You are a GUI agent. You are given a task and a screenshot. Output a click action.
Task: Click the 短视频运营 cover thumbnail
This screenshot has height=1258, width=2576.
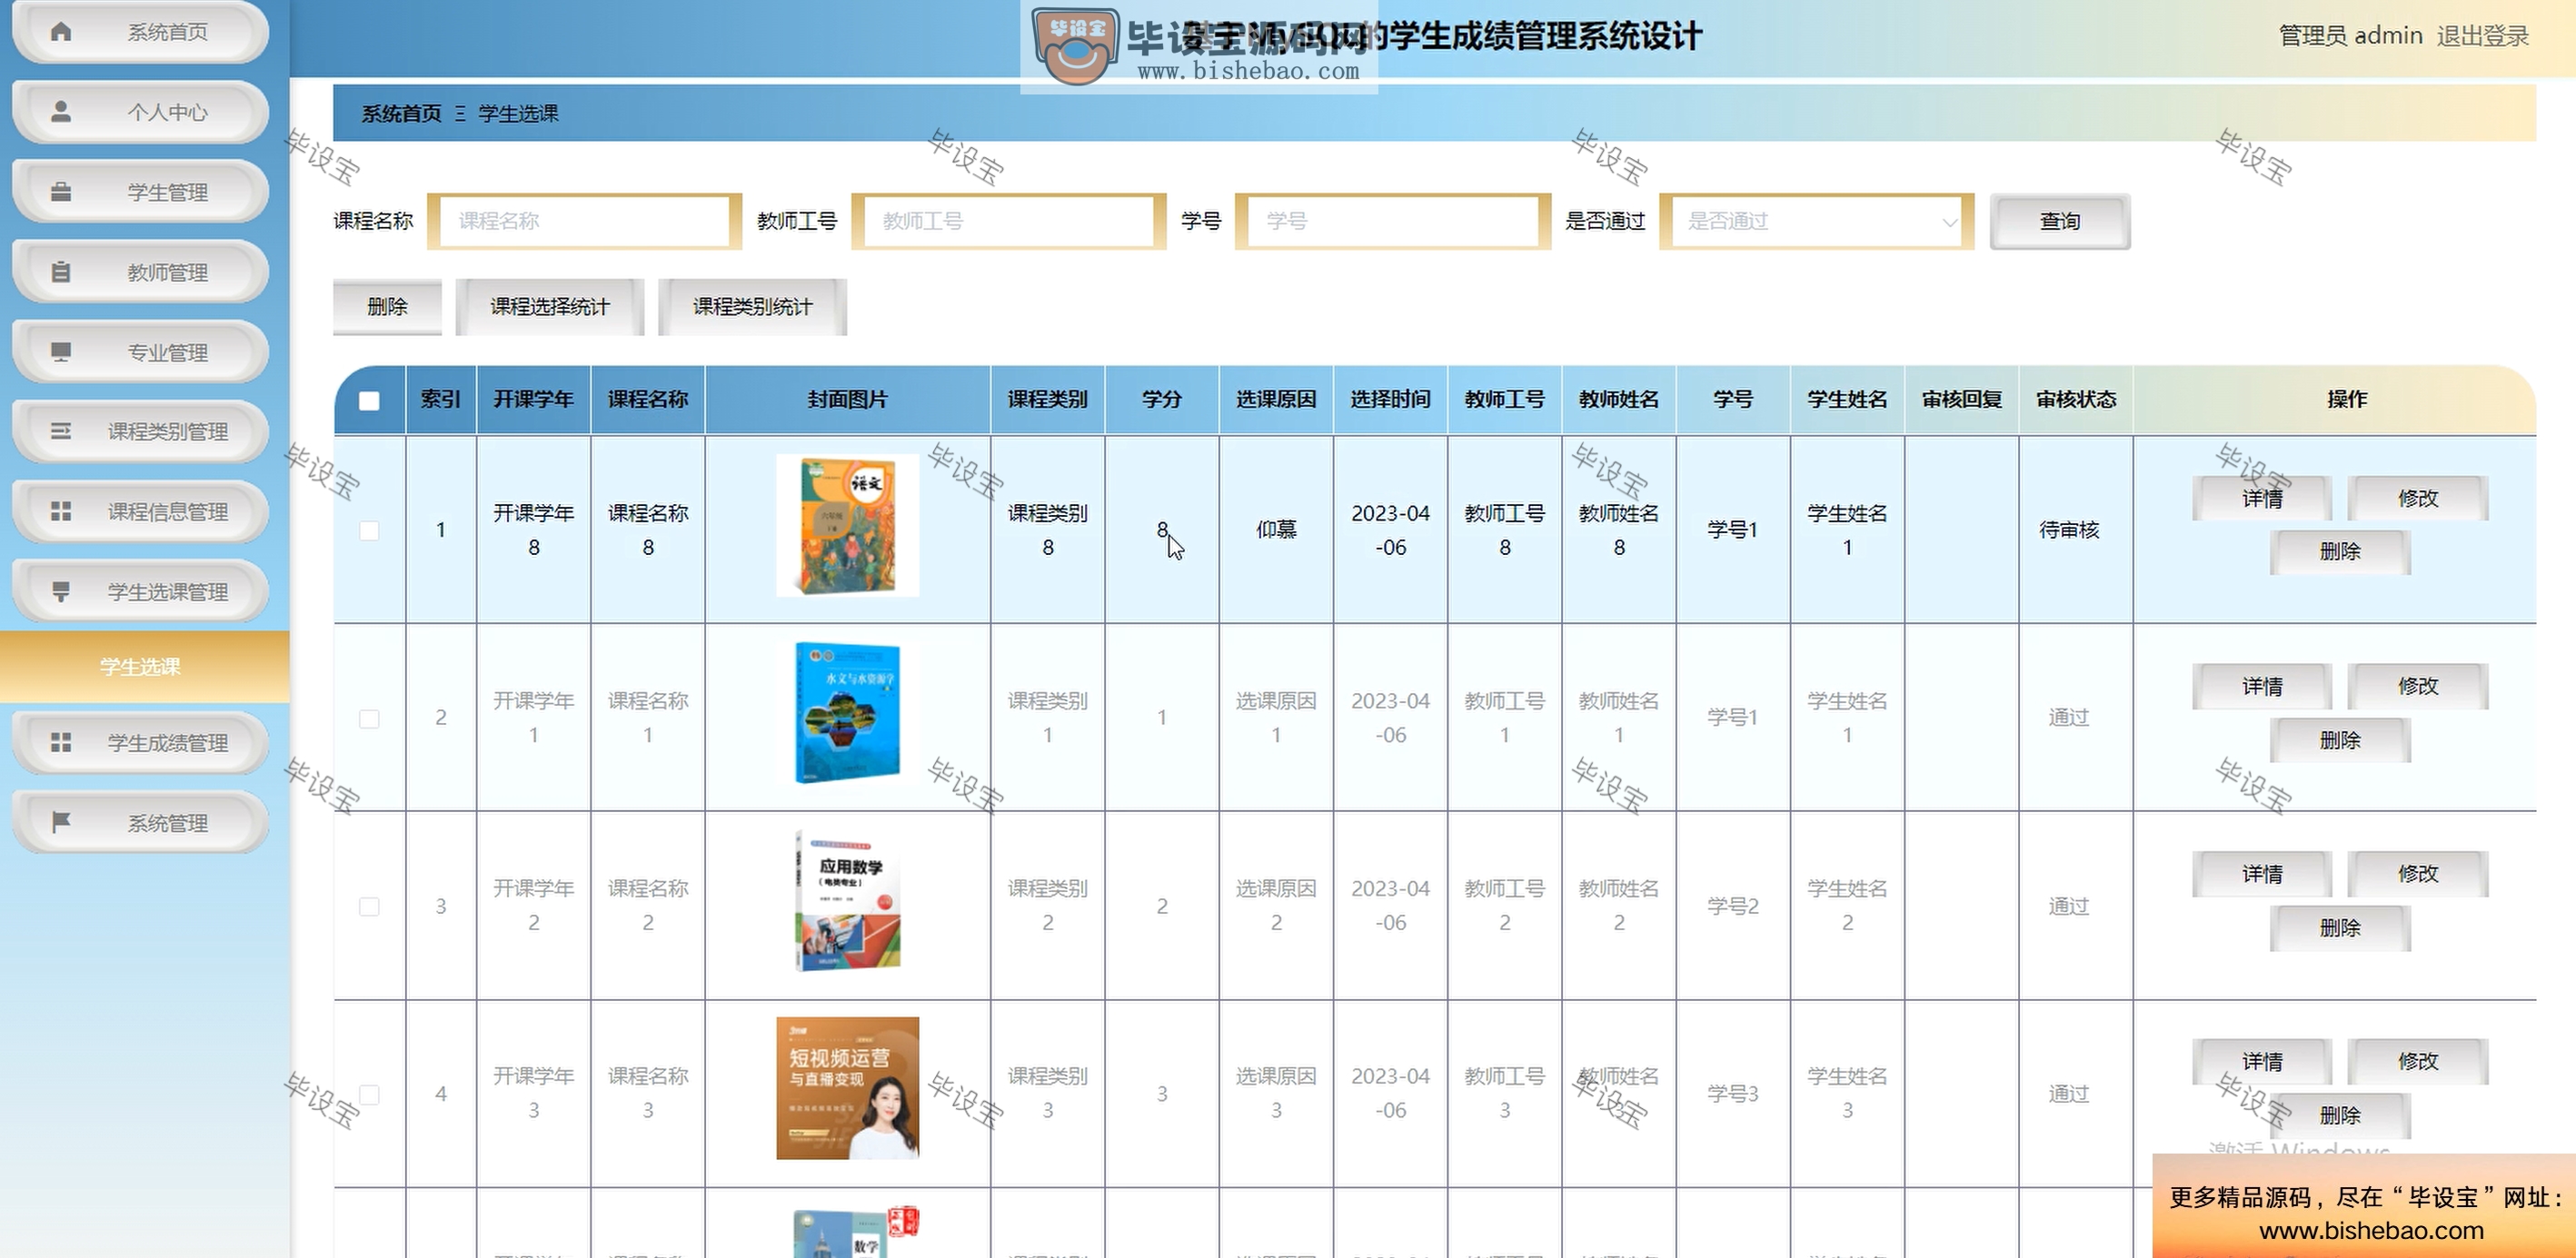pos(847,1088)
